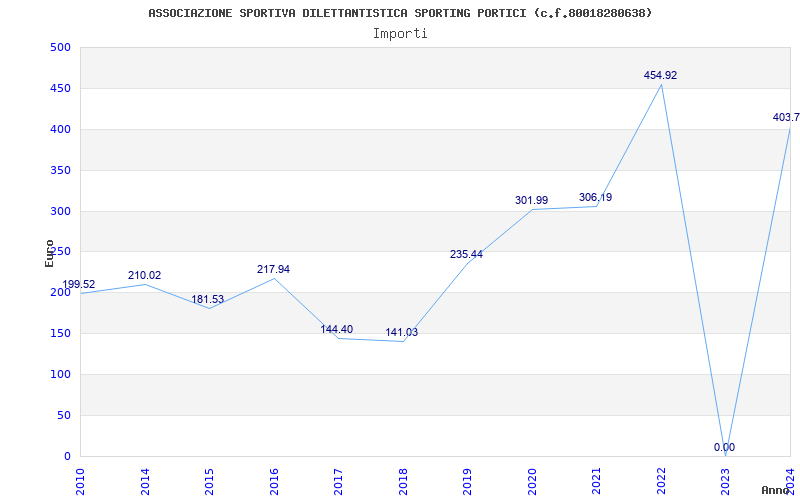Click the 301.99 data label

(x=531, y=201)
